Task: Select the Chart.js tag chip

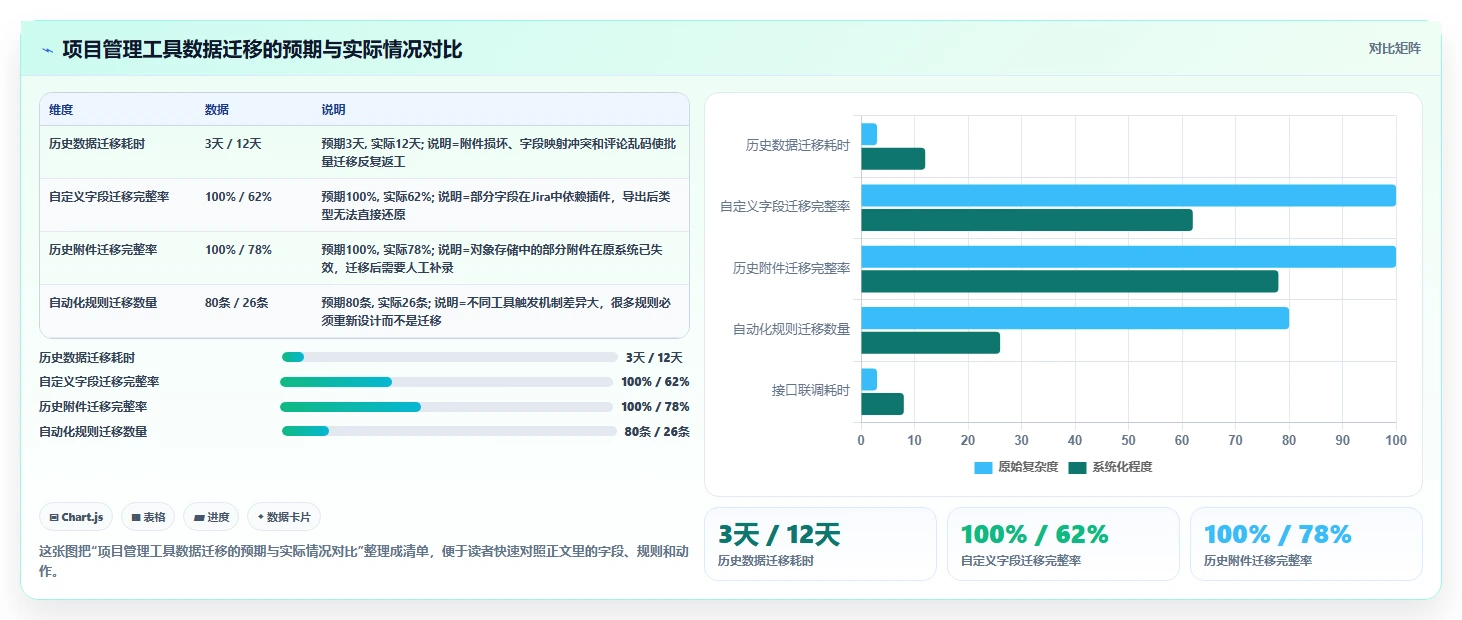Action: (x=77, y=517)
